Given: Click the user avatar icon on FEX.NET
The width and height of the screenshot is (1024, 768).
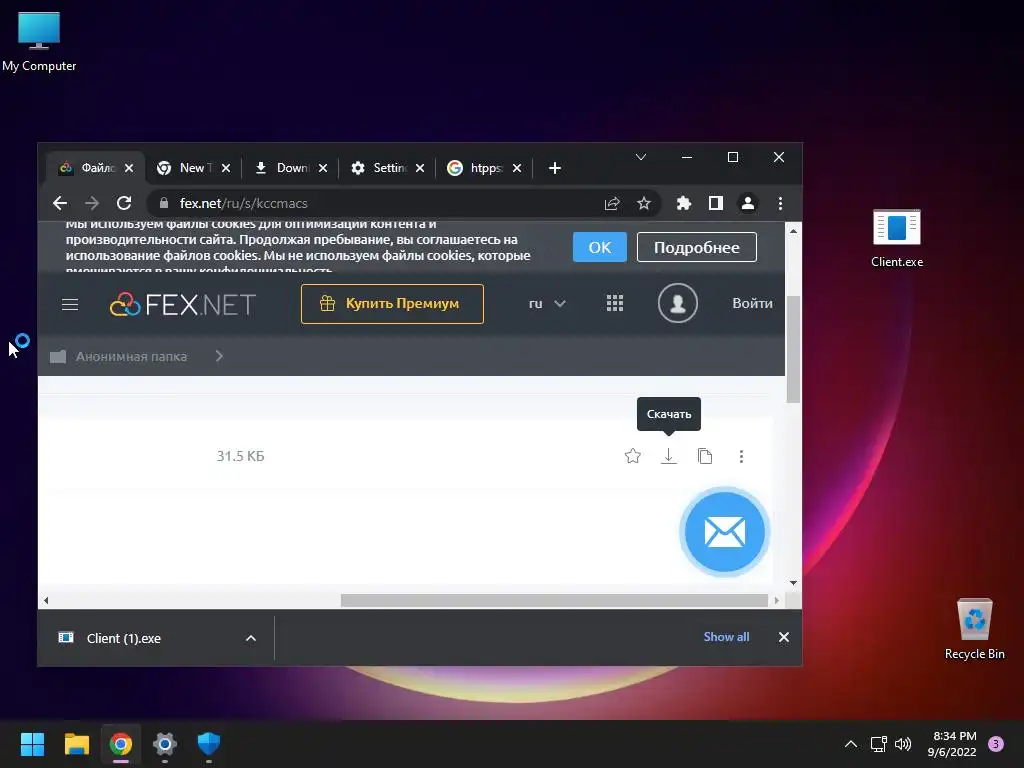Looking at the screenshot, I should (x=677, y=303).
